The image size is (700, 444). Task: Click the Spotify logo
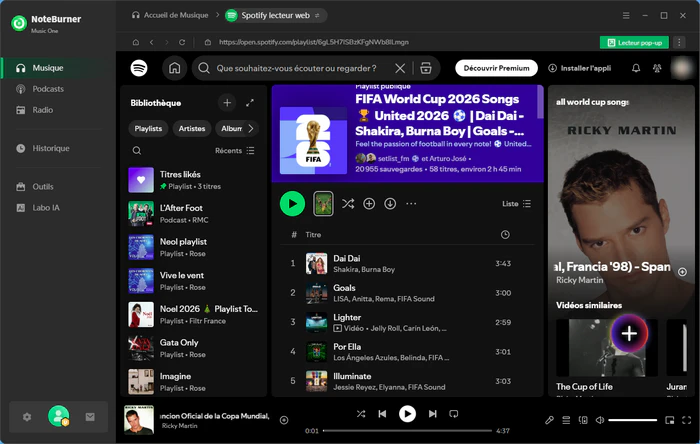tap(139, 68)
